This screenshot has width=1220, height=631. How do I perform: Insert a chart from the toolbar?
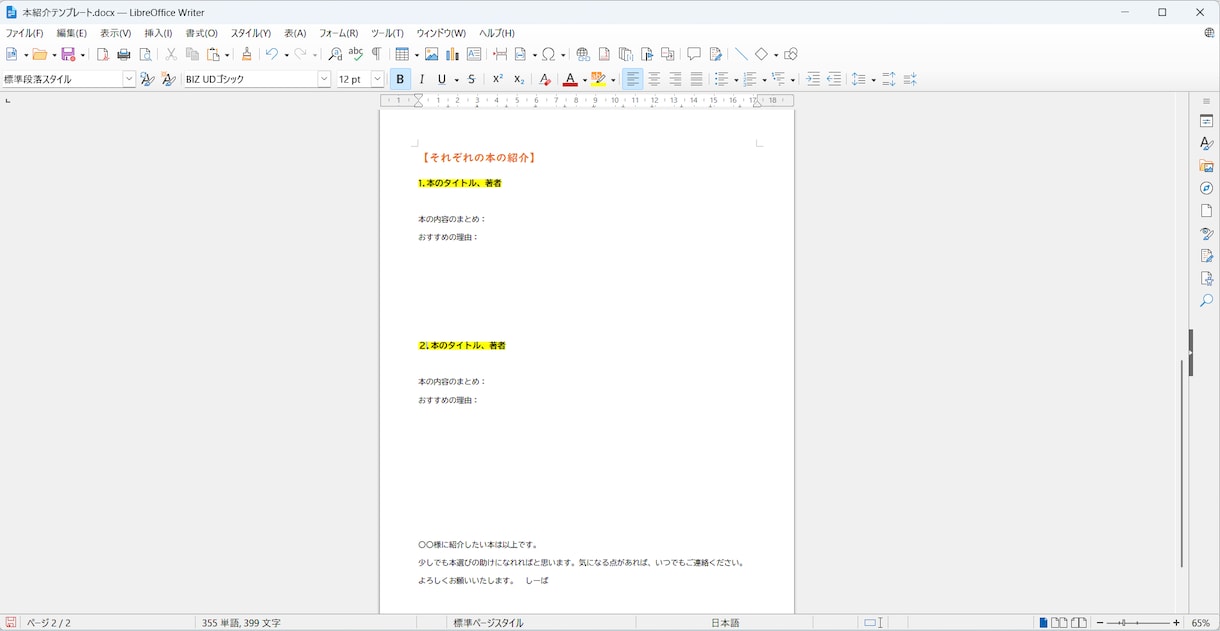point(453,54)
